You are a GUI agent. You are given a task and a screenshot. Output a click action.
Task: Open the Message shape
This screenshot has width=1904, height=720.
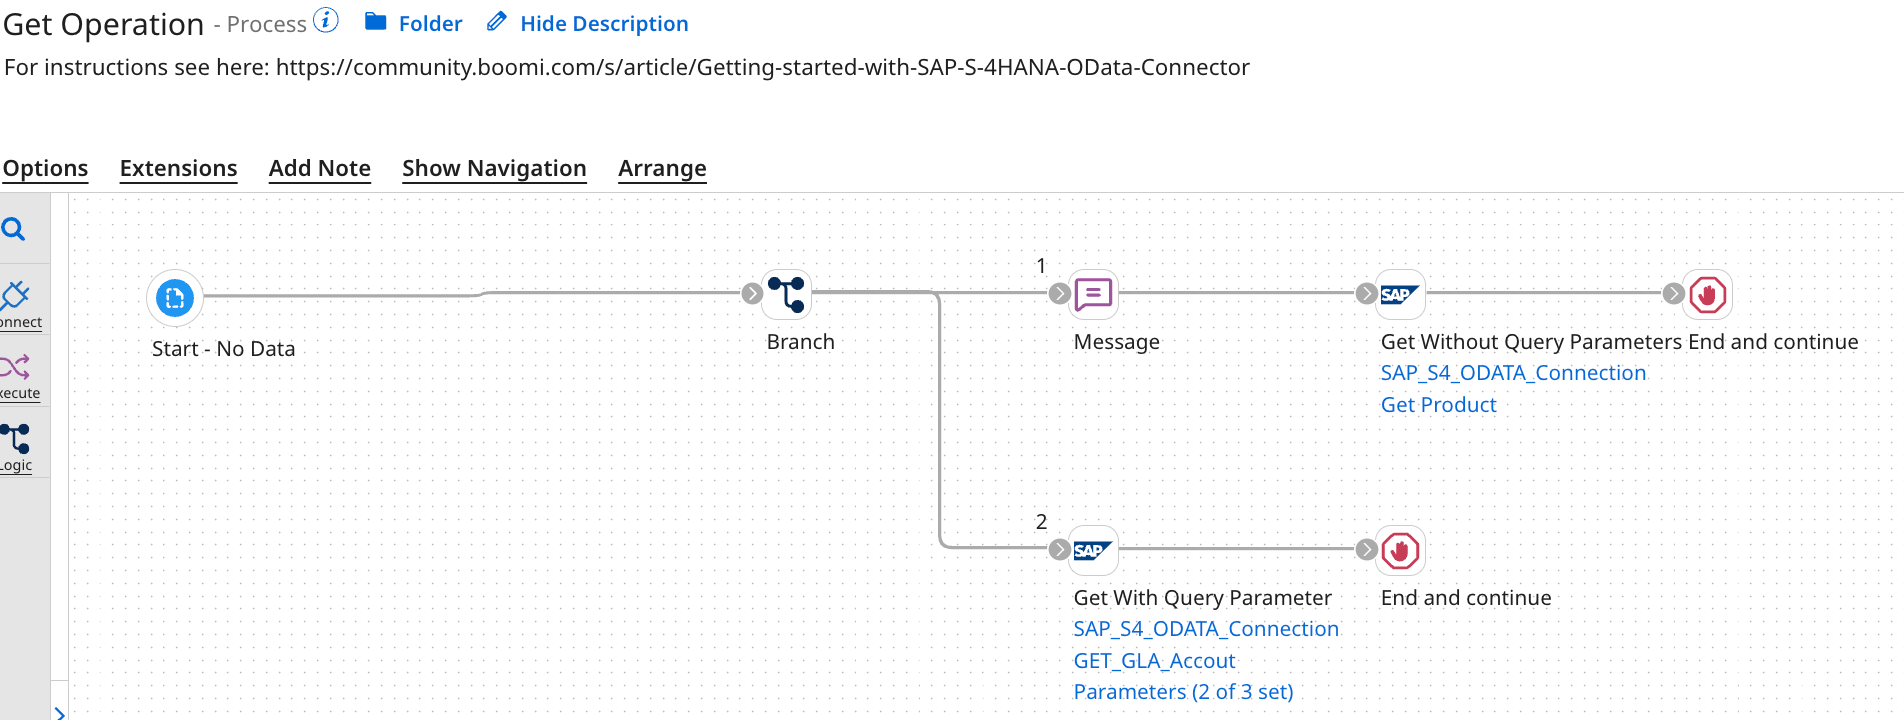click(1093, 294)
